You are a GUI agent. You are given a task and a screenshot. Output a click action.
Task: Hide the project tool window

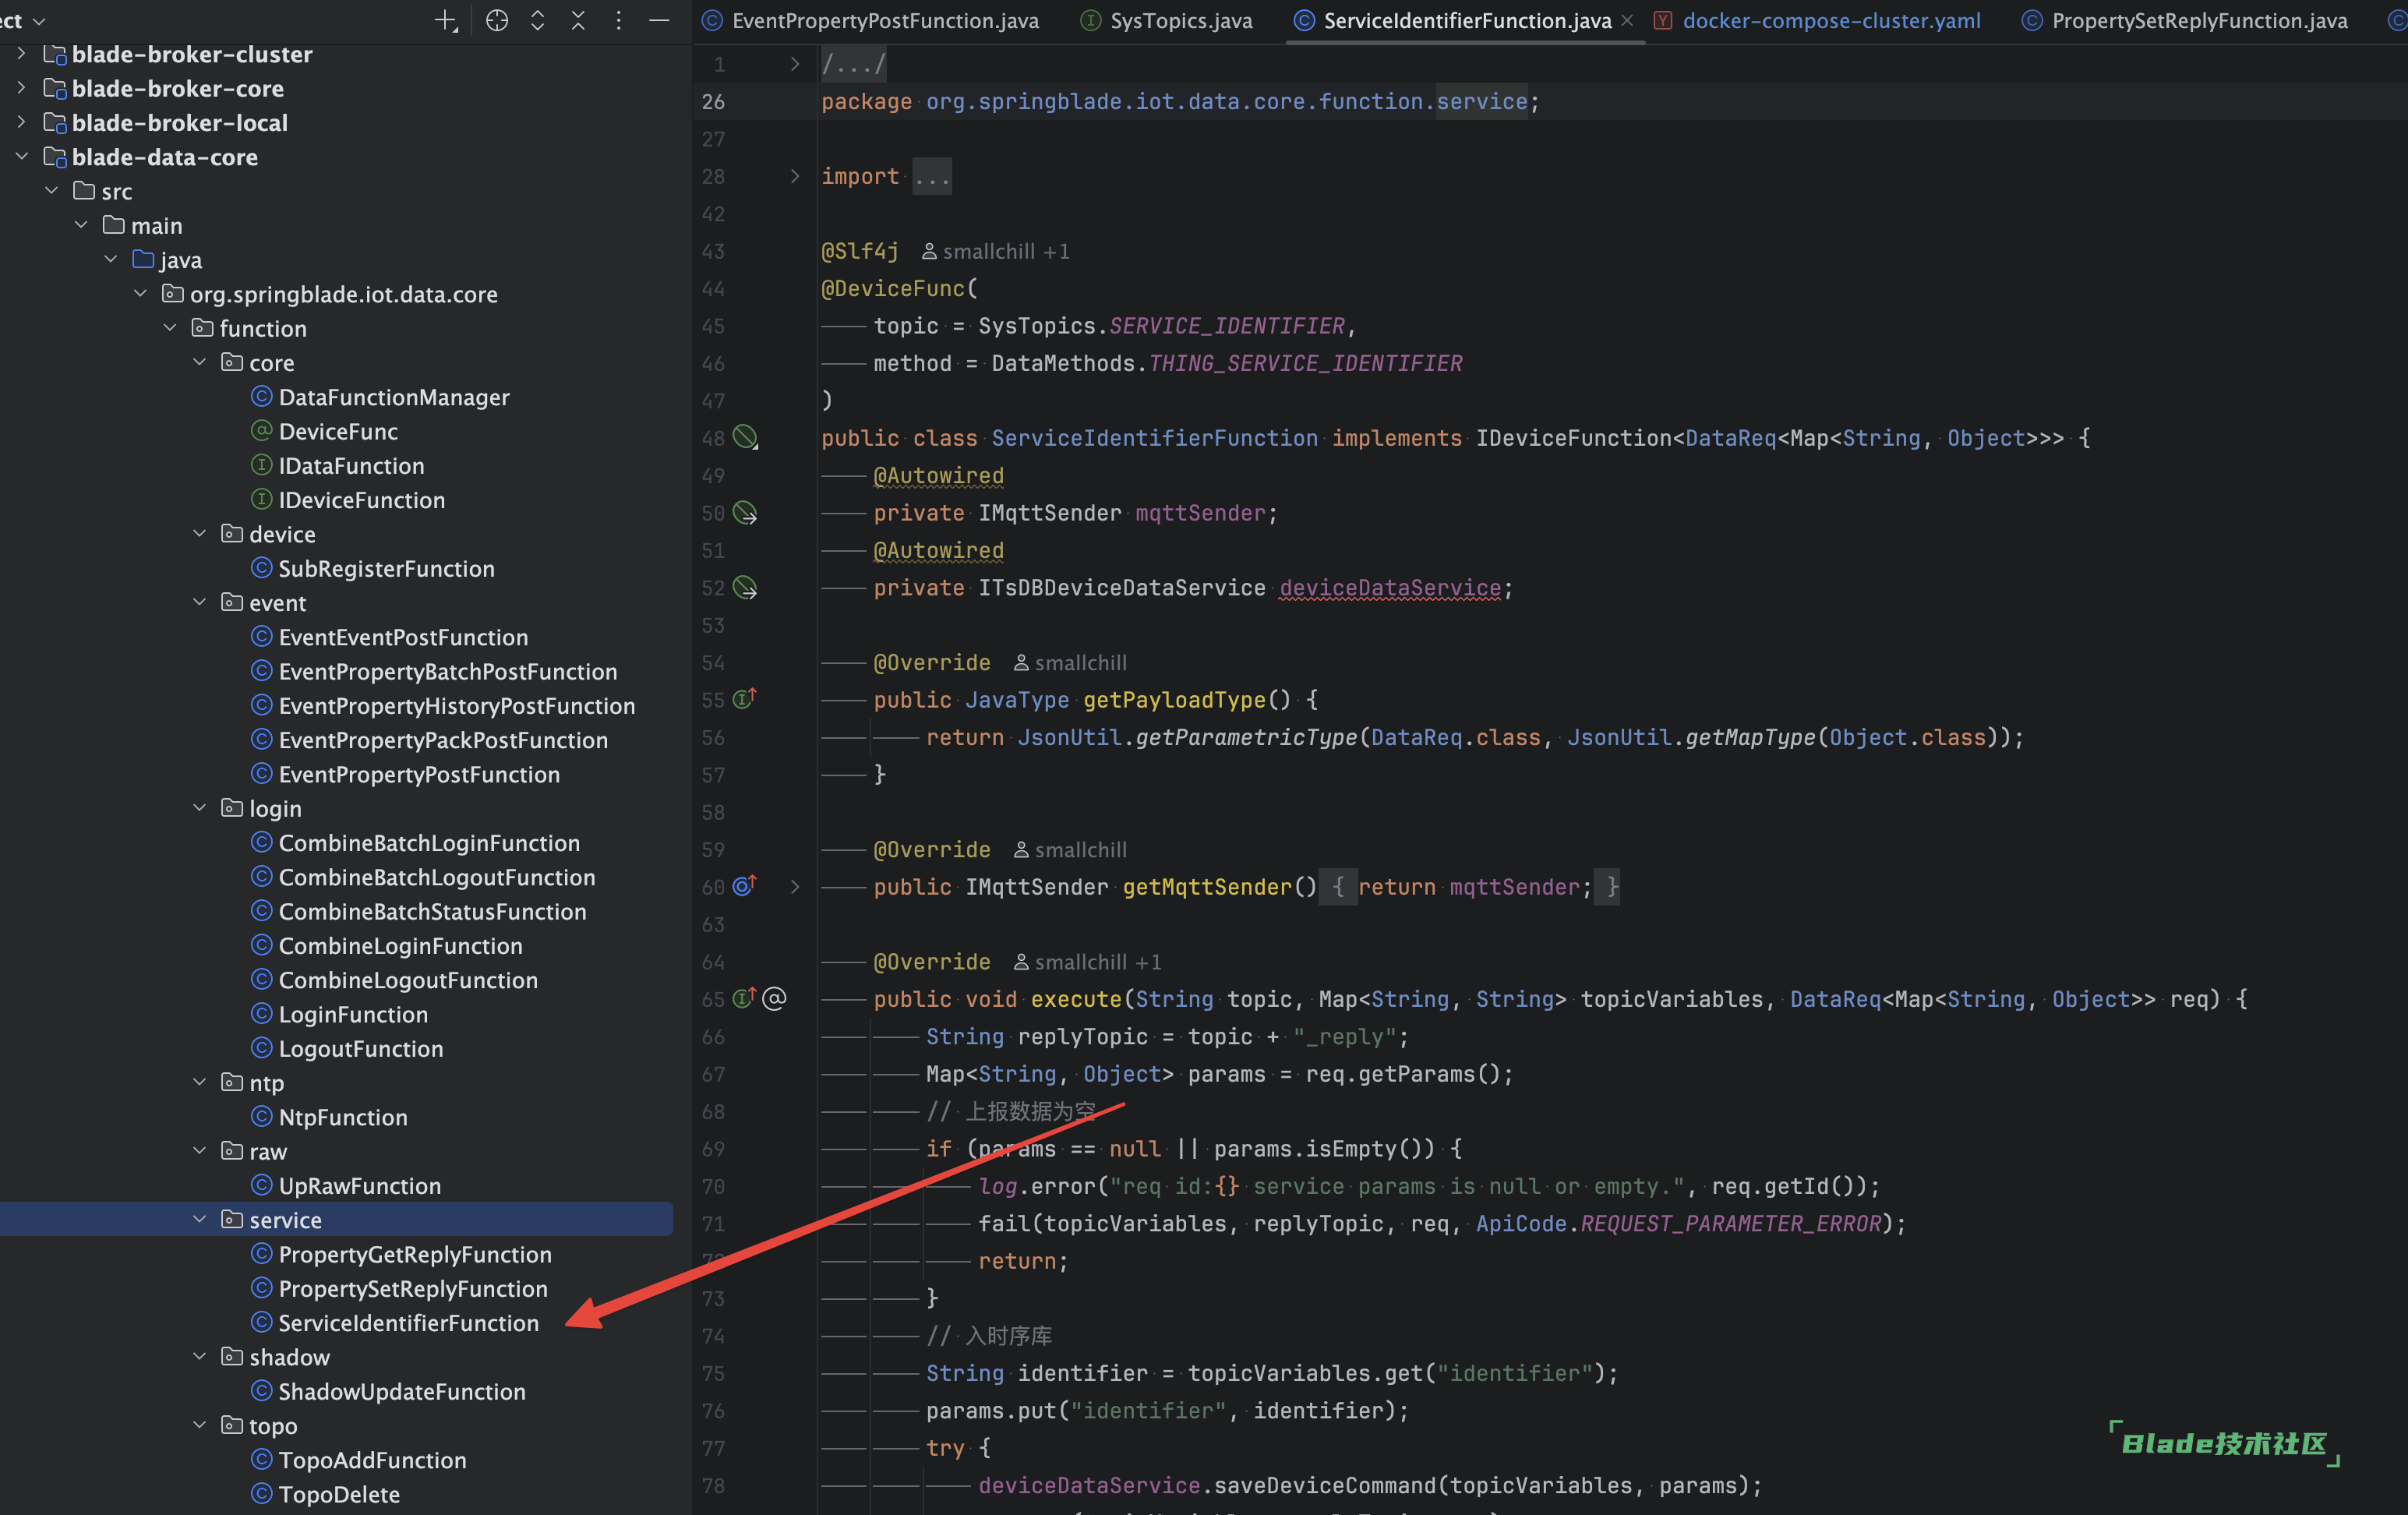[659, 20]
